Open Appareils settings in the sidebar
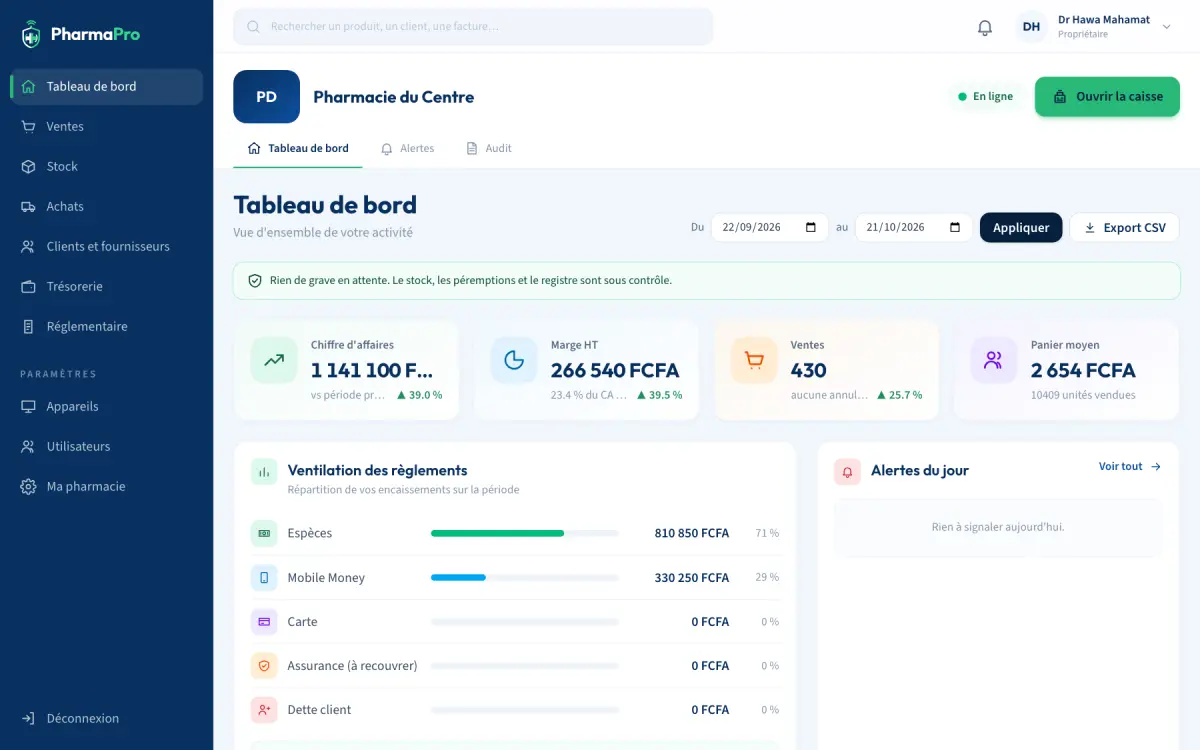1200x750 pixels. [x=106, y=406]
